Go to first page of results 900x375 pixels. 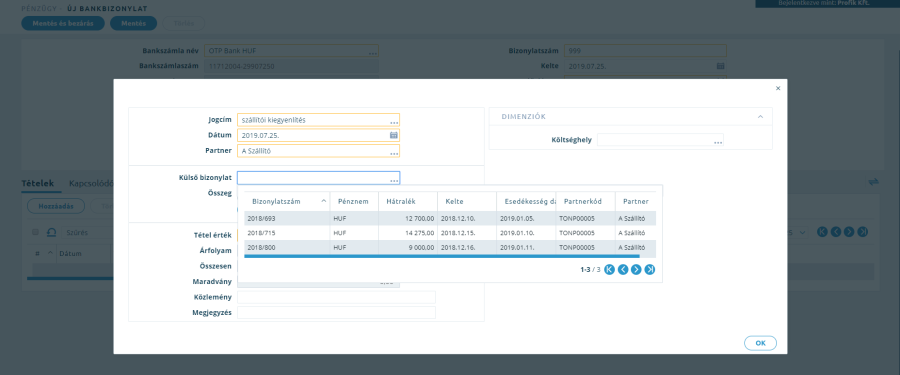click(610, 269)
